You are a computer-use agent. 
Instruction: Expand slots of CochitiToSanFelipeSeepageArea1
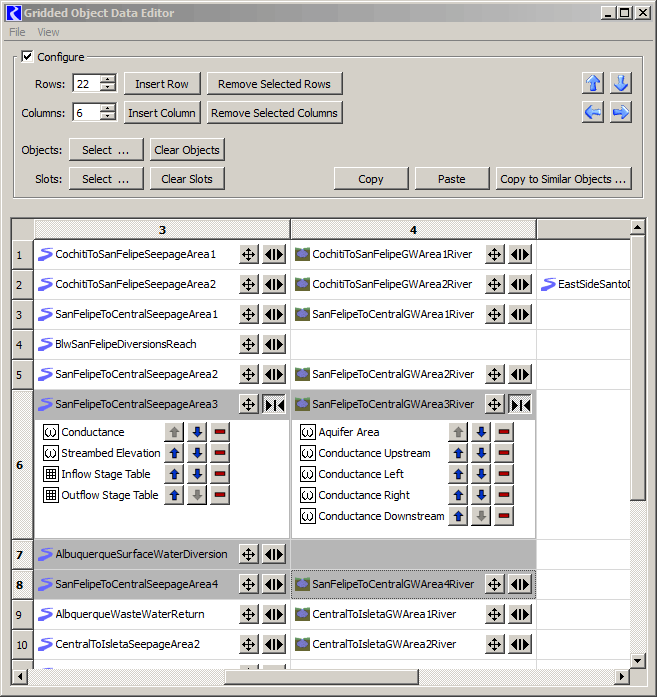click(274, 255)
